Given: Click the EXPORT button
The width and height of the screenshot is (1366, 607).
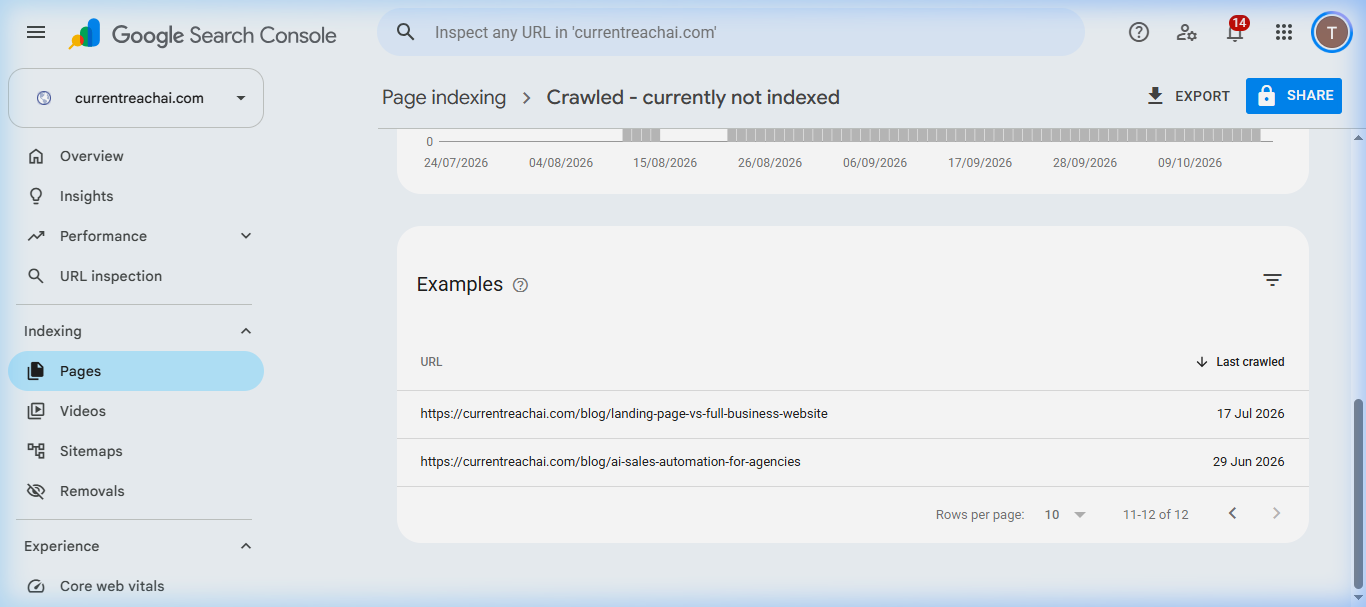Looking at the screenshot, I should click(x=1188, y=96).
